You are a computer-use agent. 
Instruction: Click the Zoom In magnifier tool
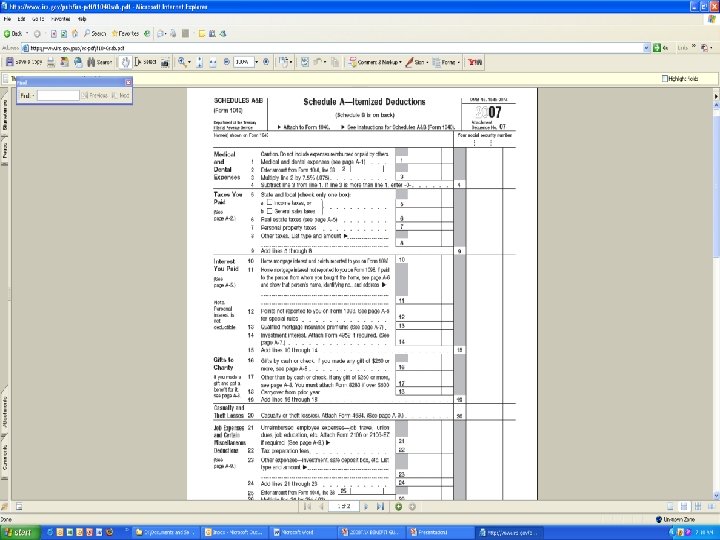coord(182,62)
